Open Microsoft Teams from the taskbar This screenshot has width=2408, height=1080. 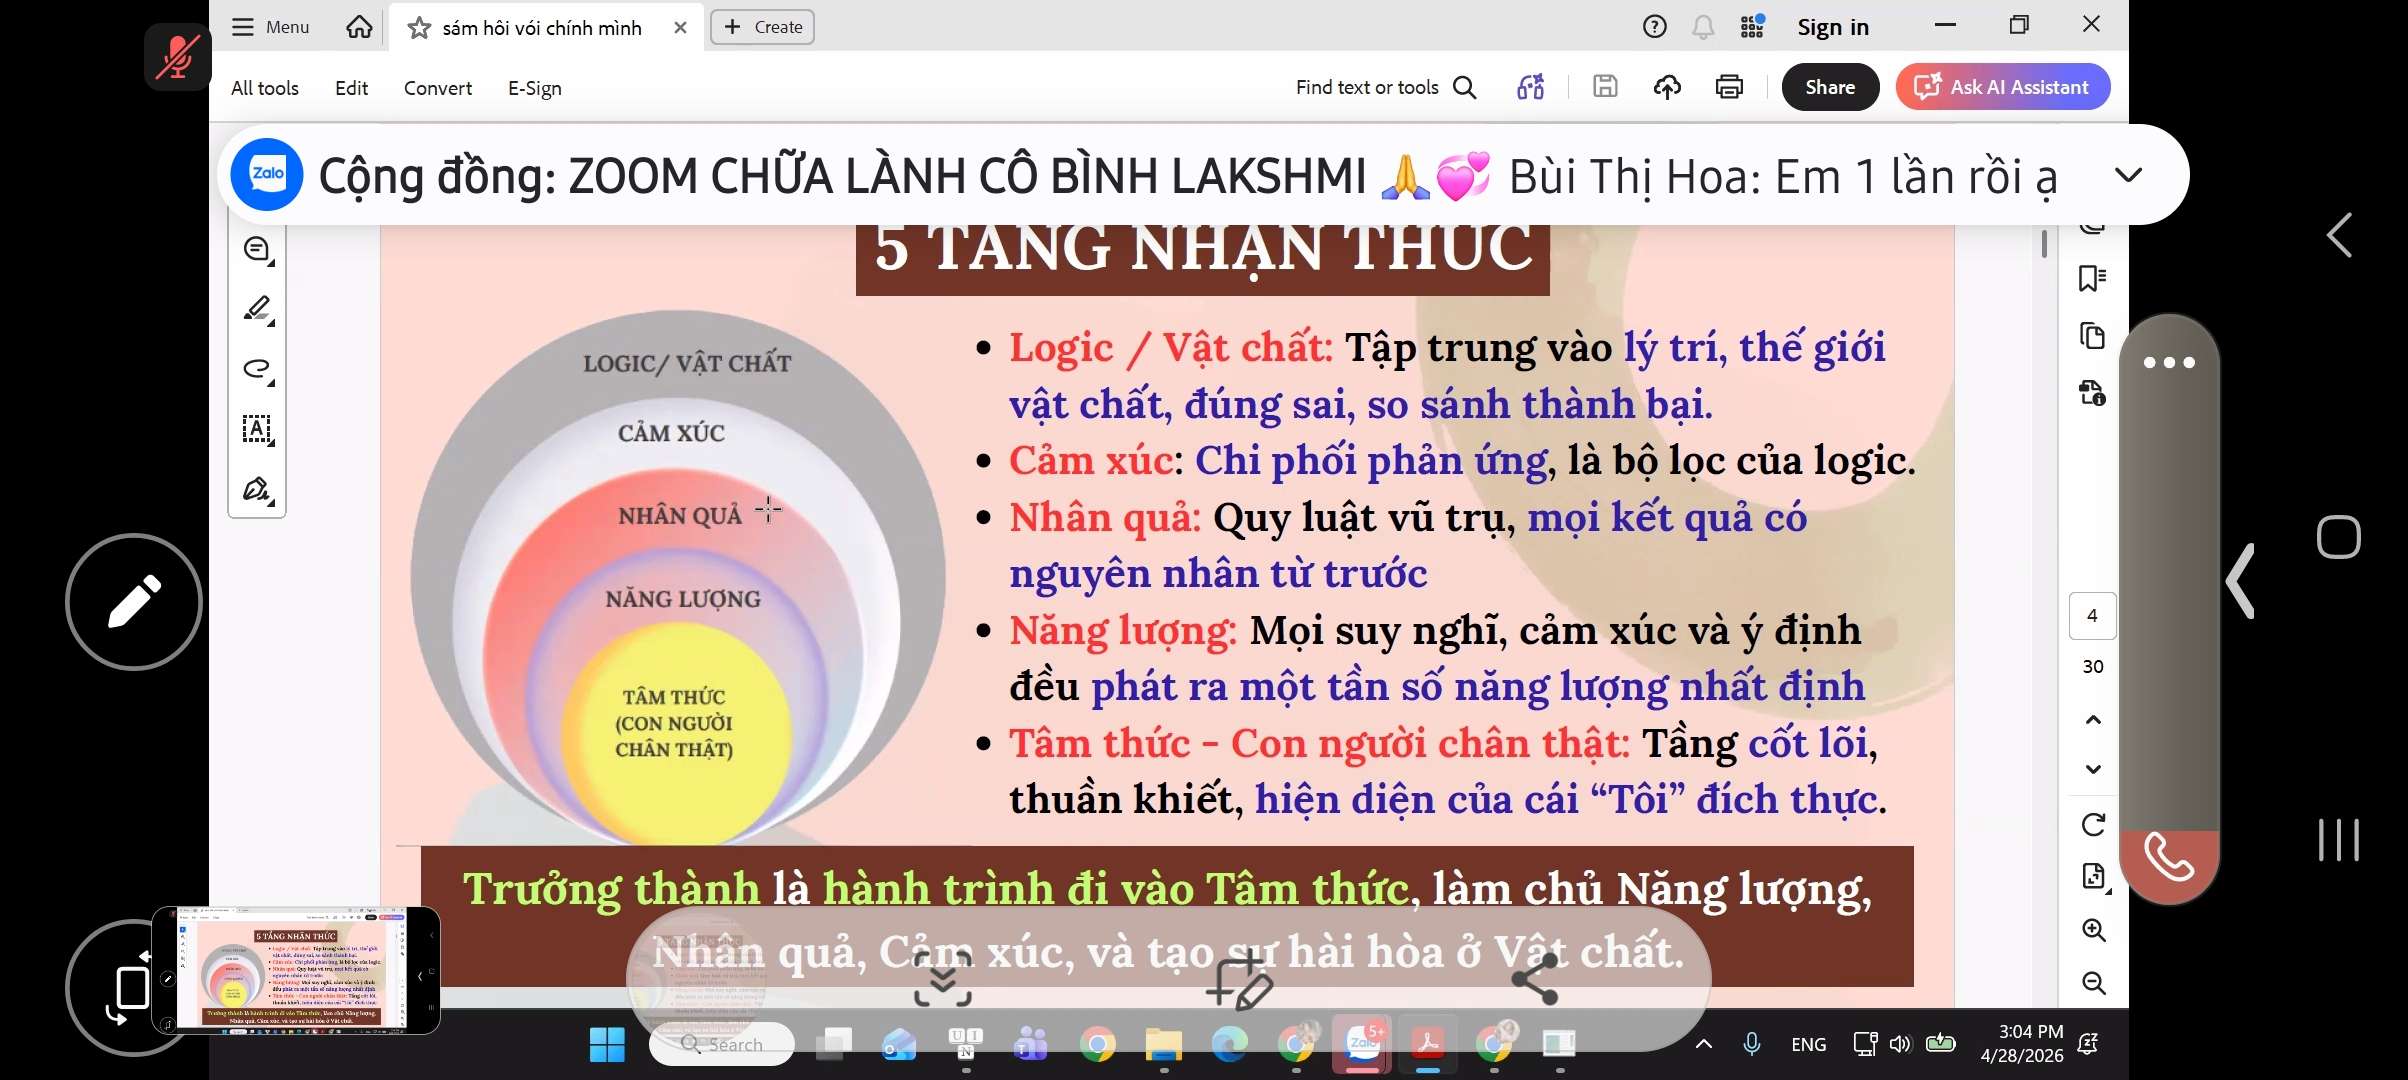1031,1045
